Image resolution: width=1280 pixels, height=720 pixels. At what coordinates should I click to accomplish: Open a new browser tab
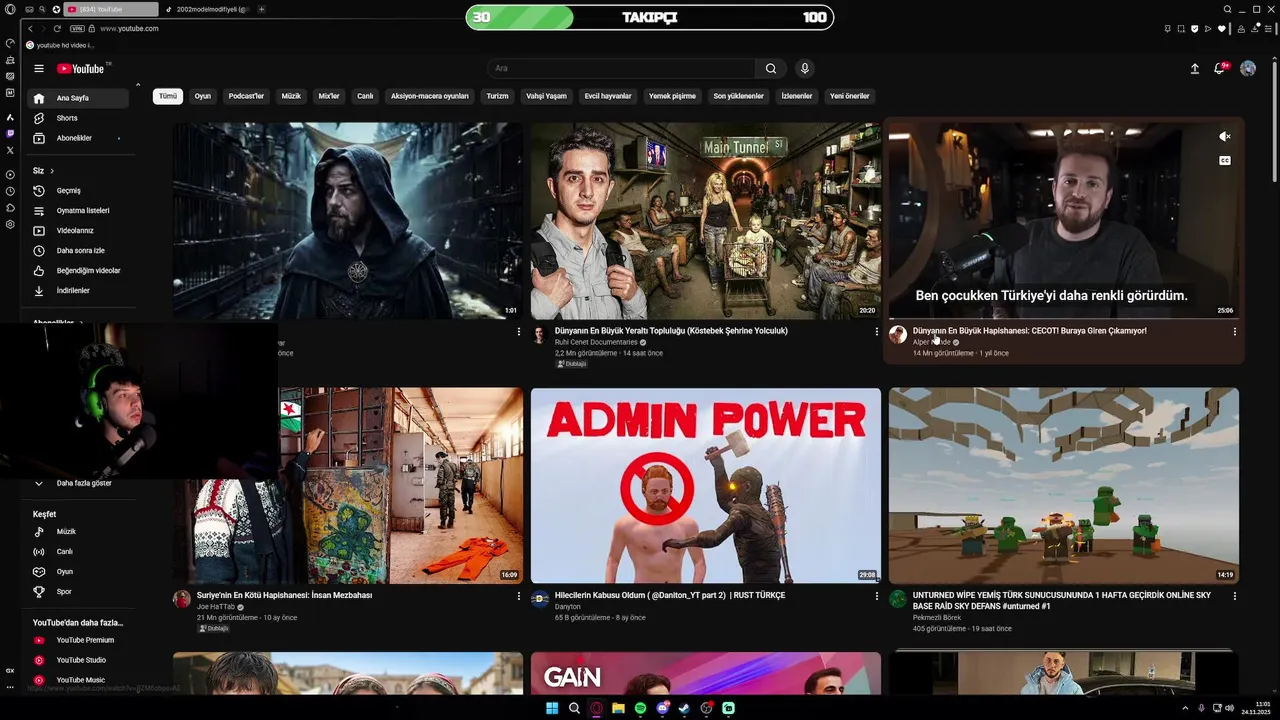click(x=262, y=9)
